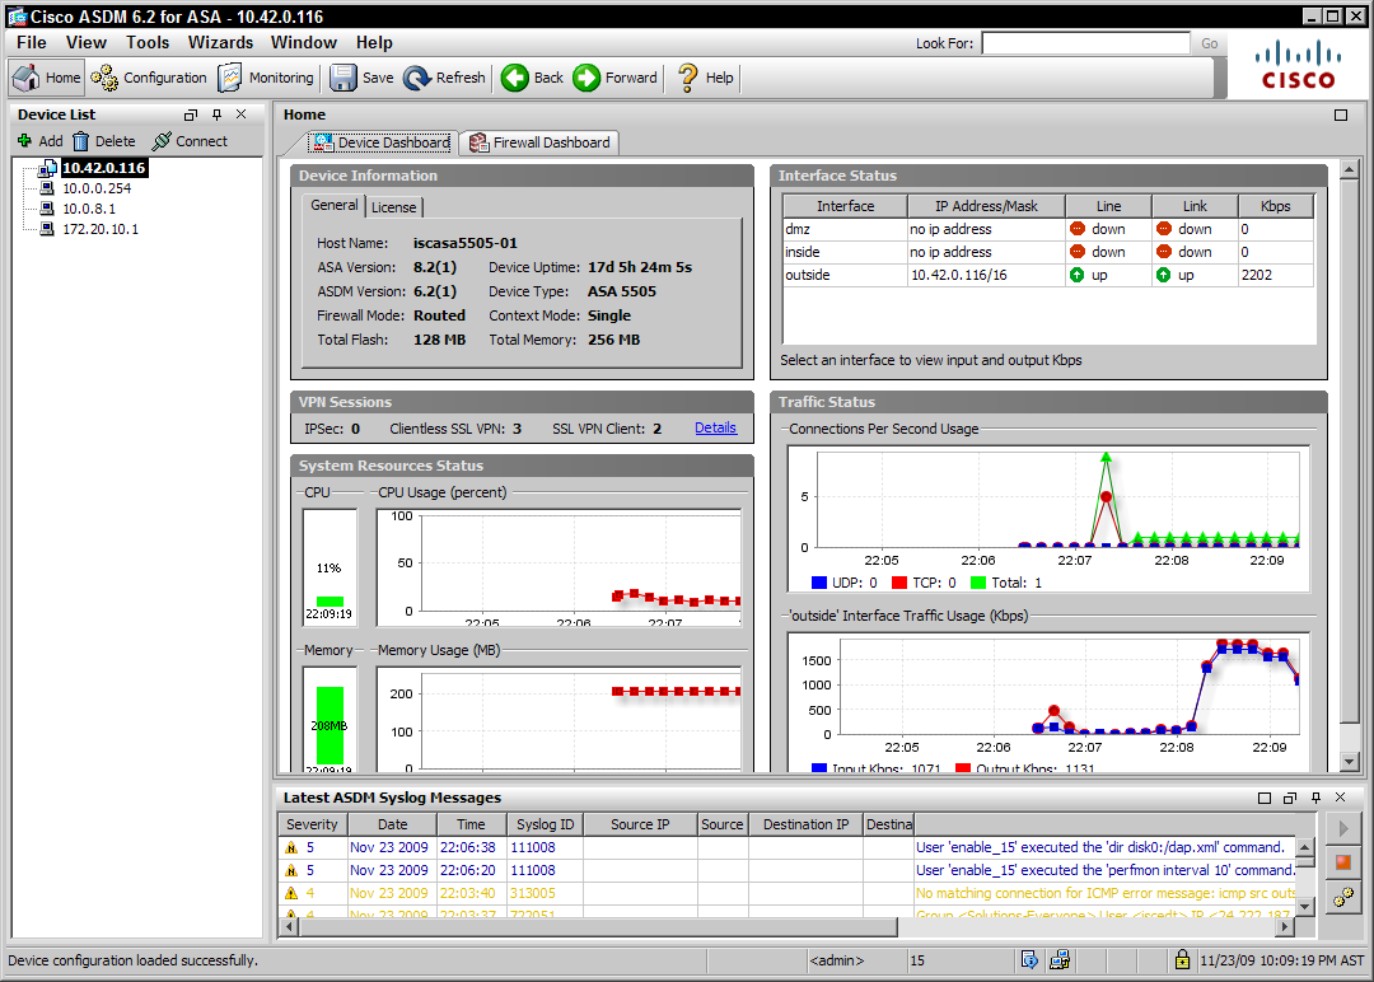Select device 10.0.8.1 in list

coord(89,208)
